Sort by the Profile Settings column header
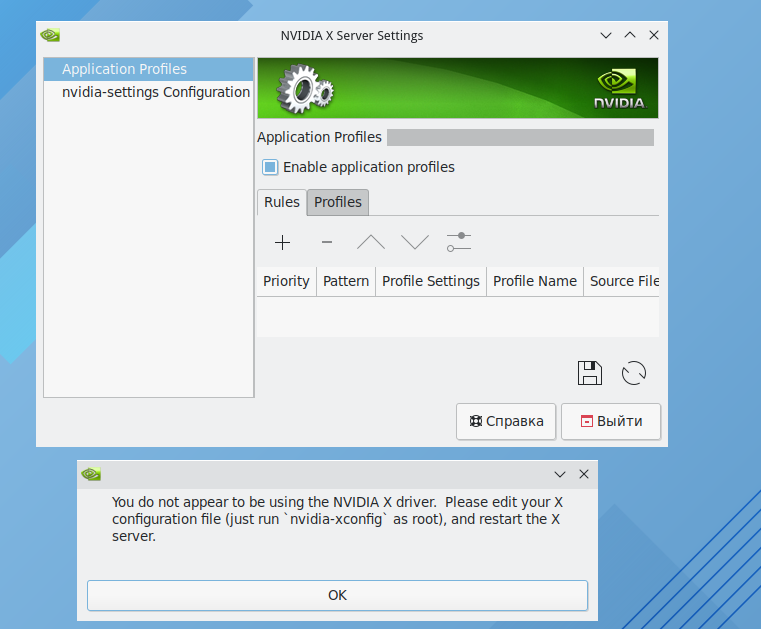Screen dimensions: 761x629 431,281
